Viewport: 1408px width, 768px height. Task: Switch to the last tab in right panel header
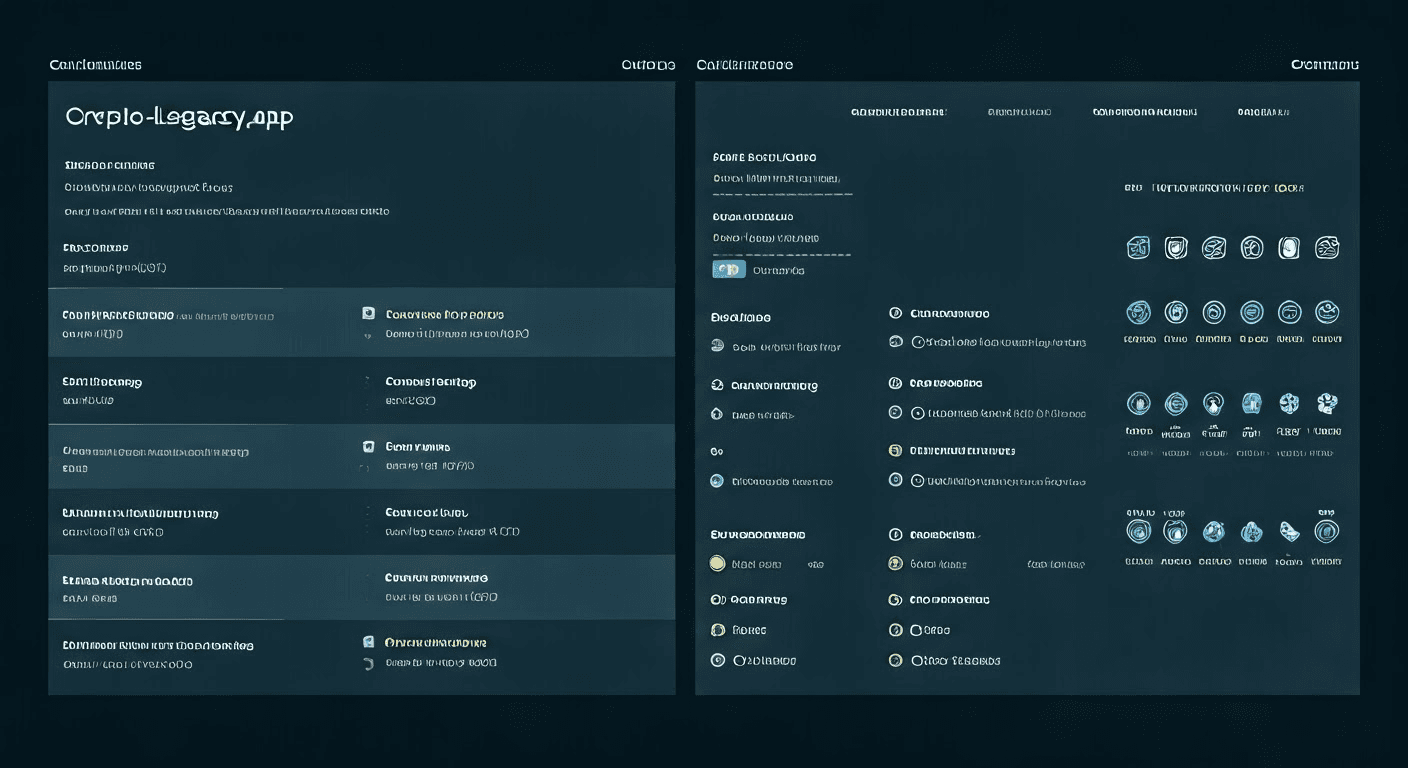point(1263,113)
